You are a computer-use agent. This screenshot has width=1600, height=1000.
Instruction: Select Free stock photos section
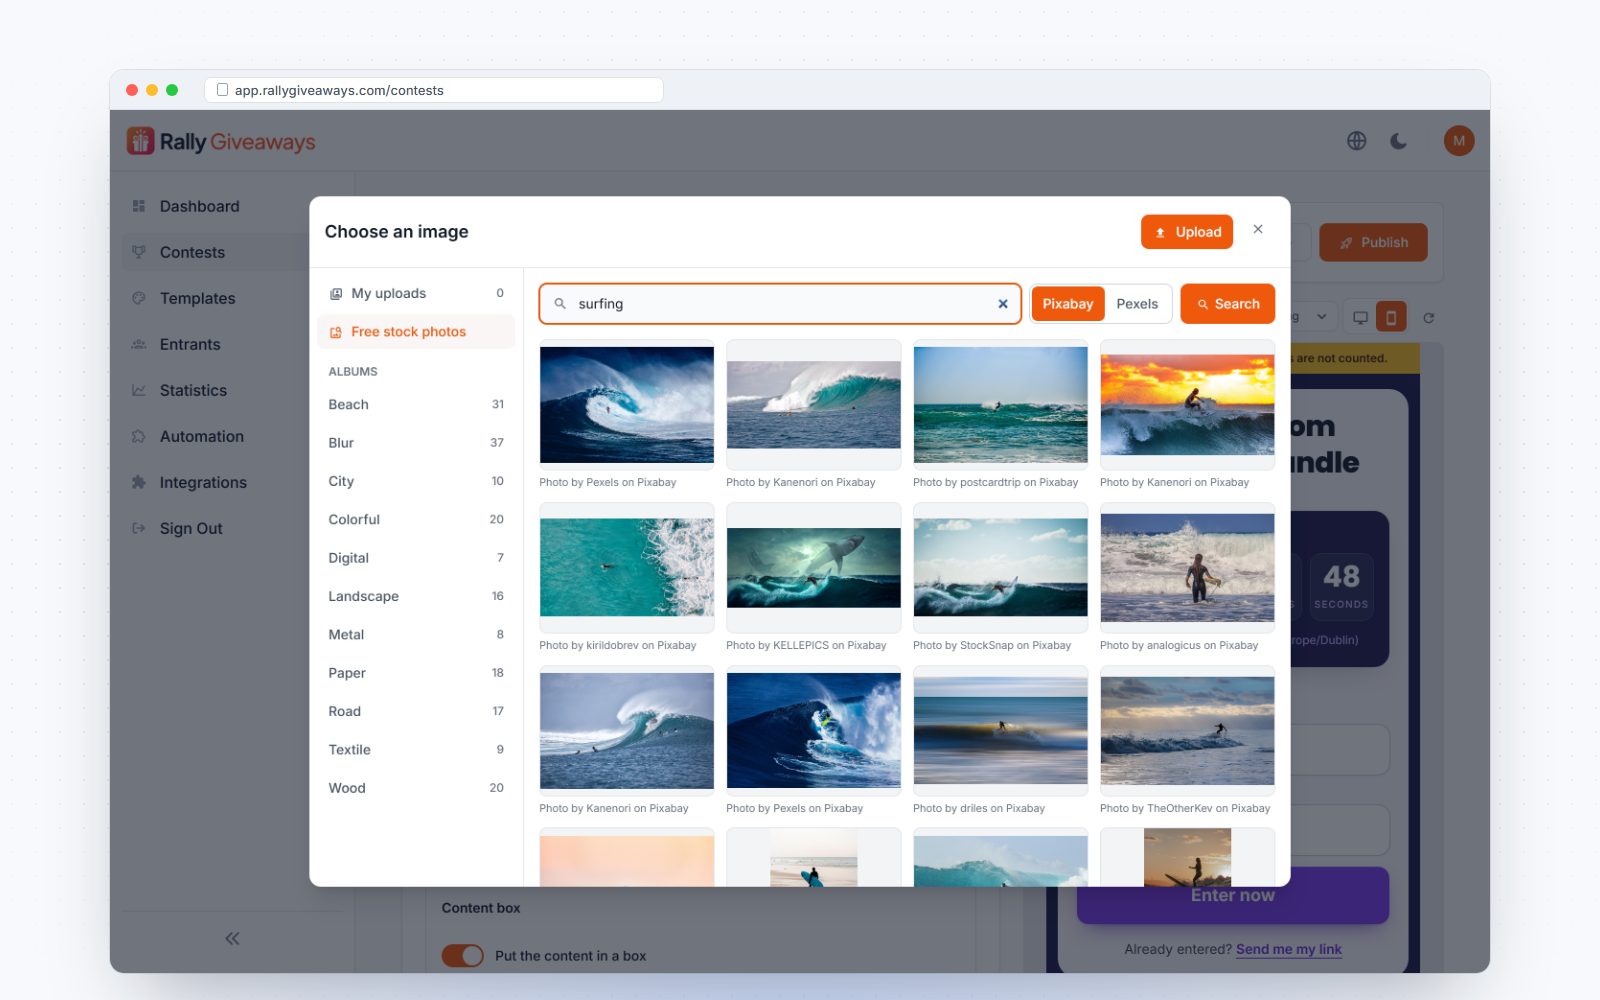pyautogui.click(x=416, y=332)
